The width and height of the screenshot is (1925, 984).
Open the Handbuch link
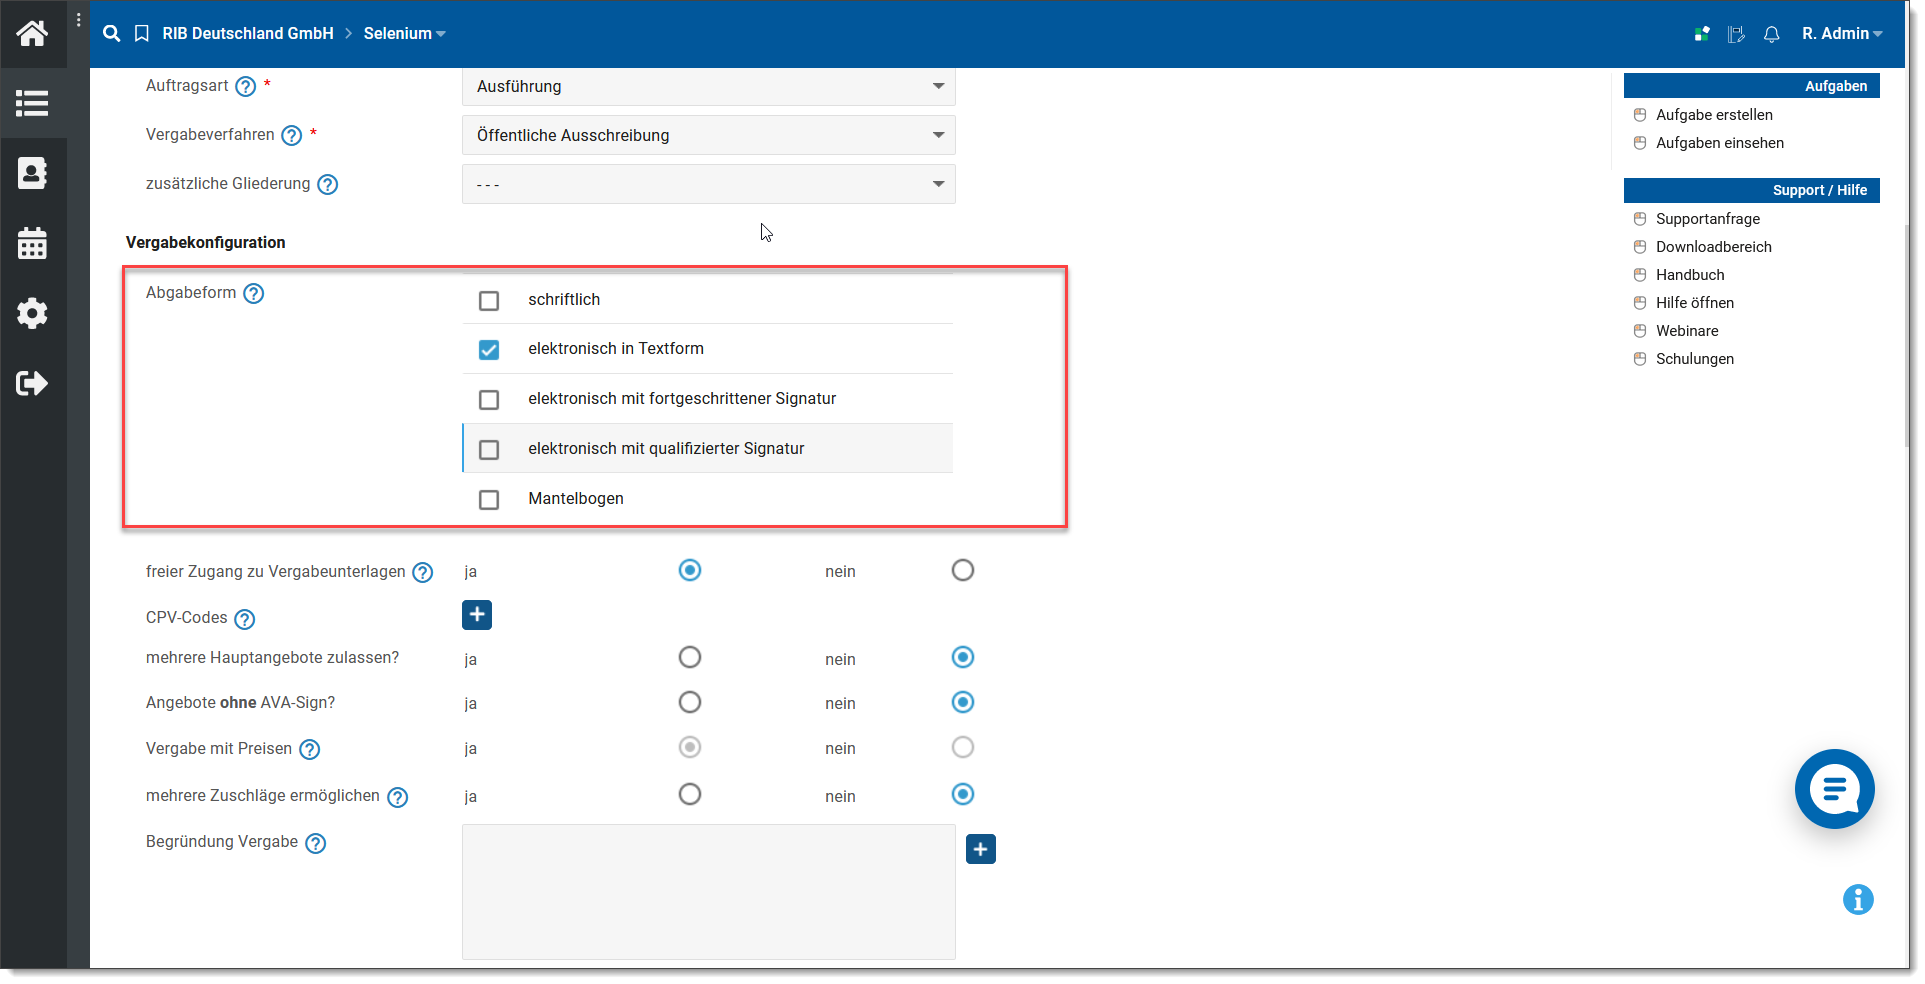coord(1690,275)
